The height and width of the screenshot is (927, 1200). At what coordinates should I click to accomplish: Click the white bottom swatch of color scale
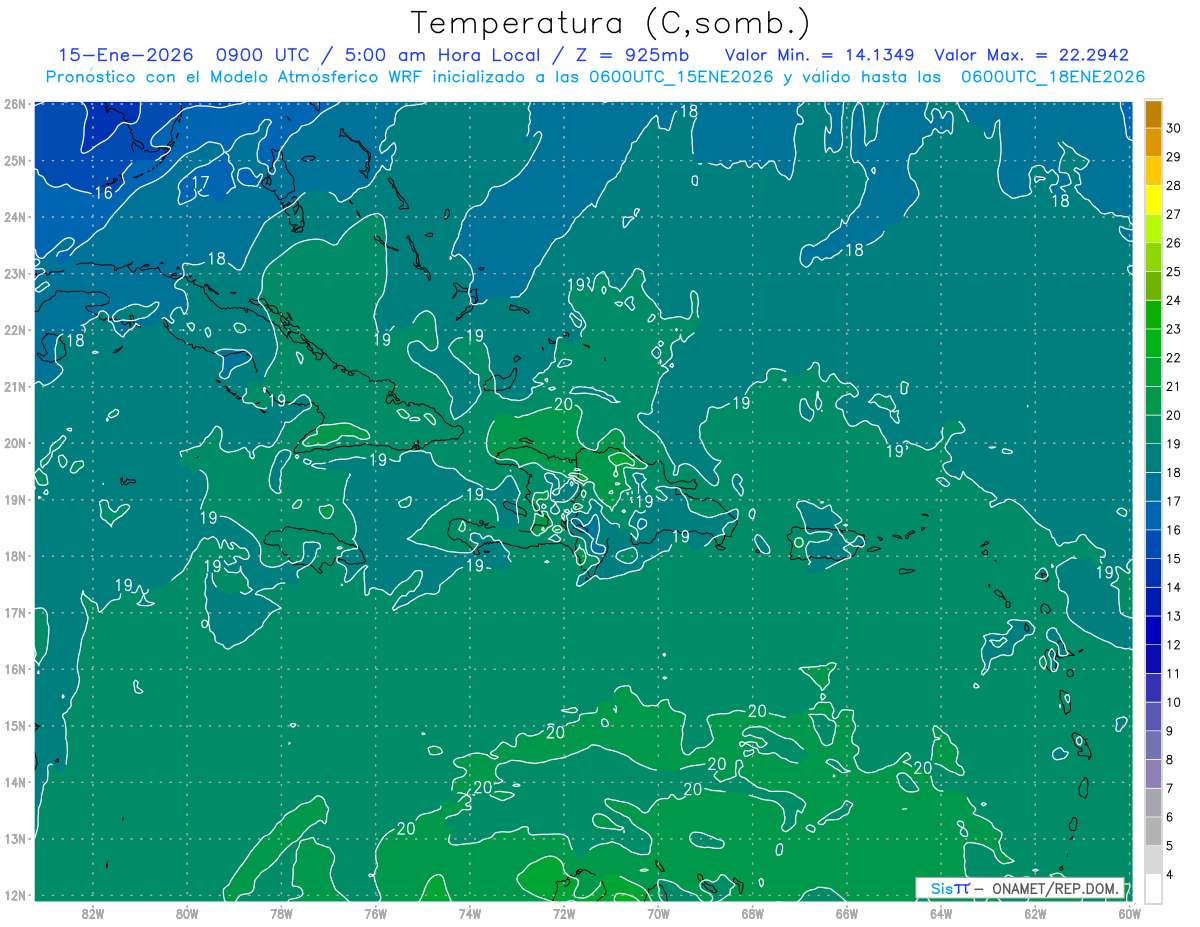1153,888
